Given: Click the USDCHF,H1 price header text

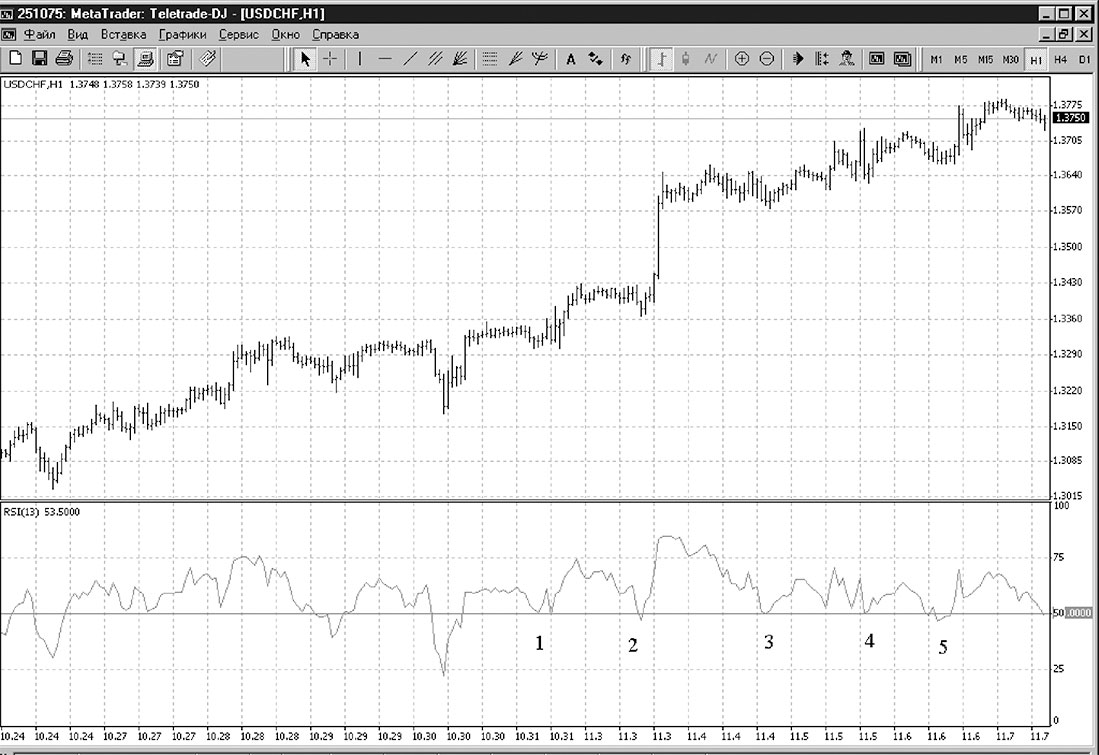Looking at the screenshot, I should (x=102, y=84).
